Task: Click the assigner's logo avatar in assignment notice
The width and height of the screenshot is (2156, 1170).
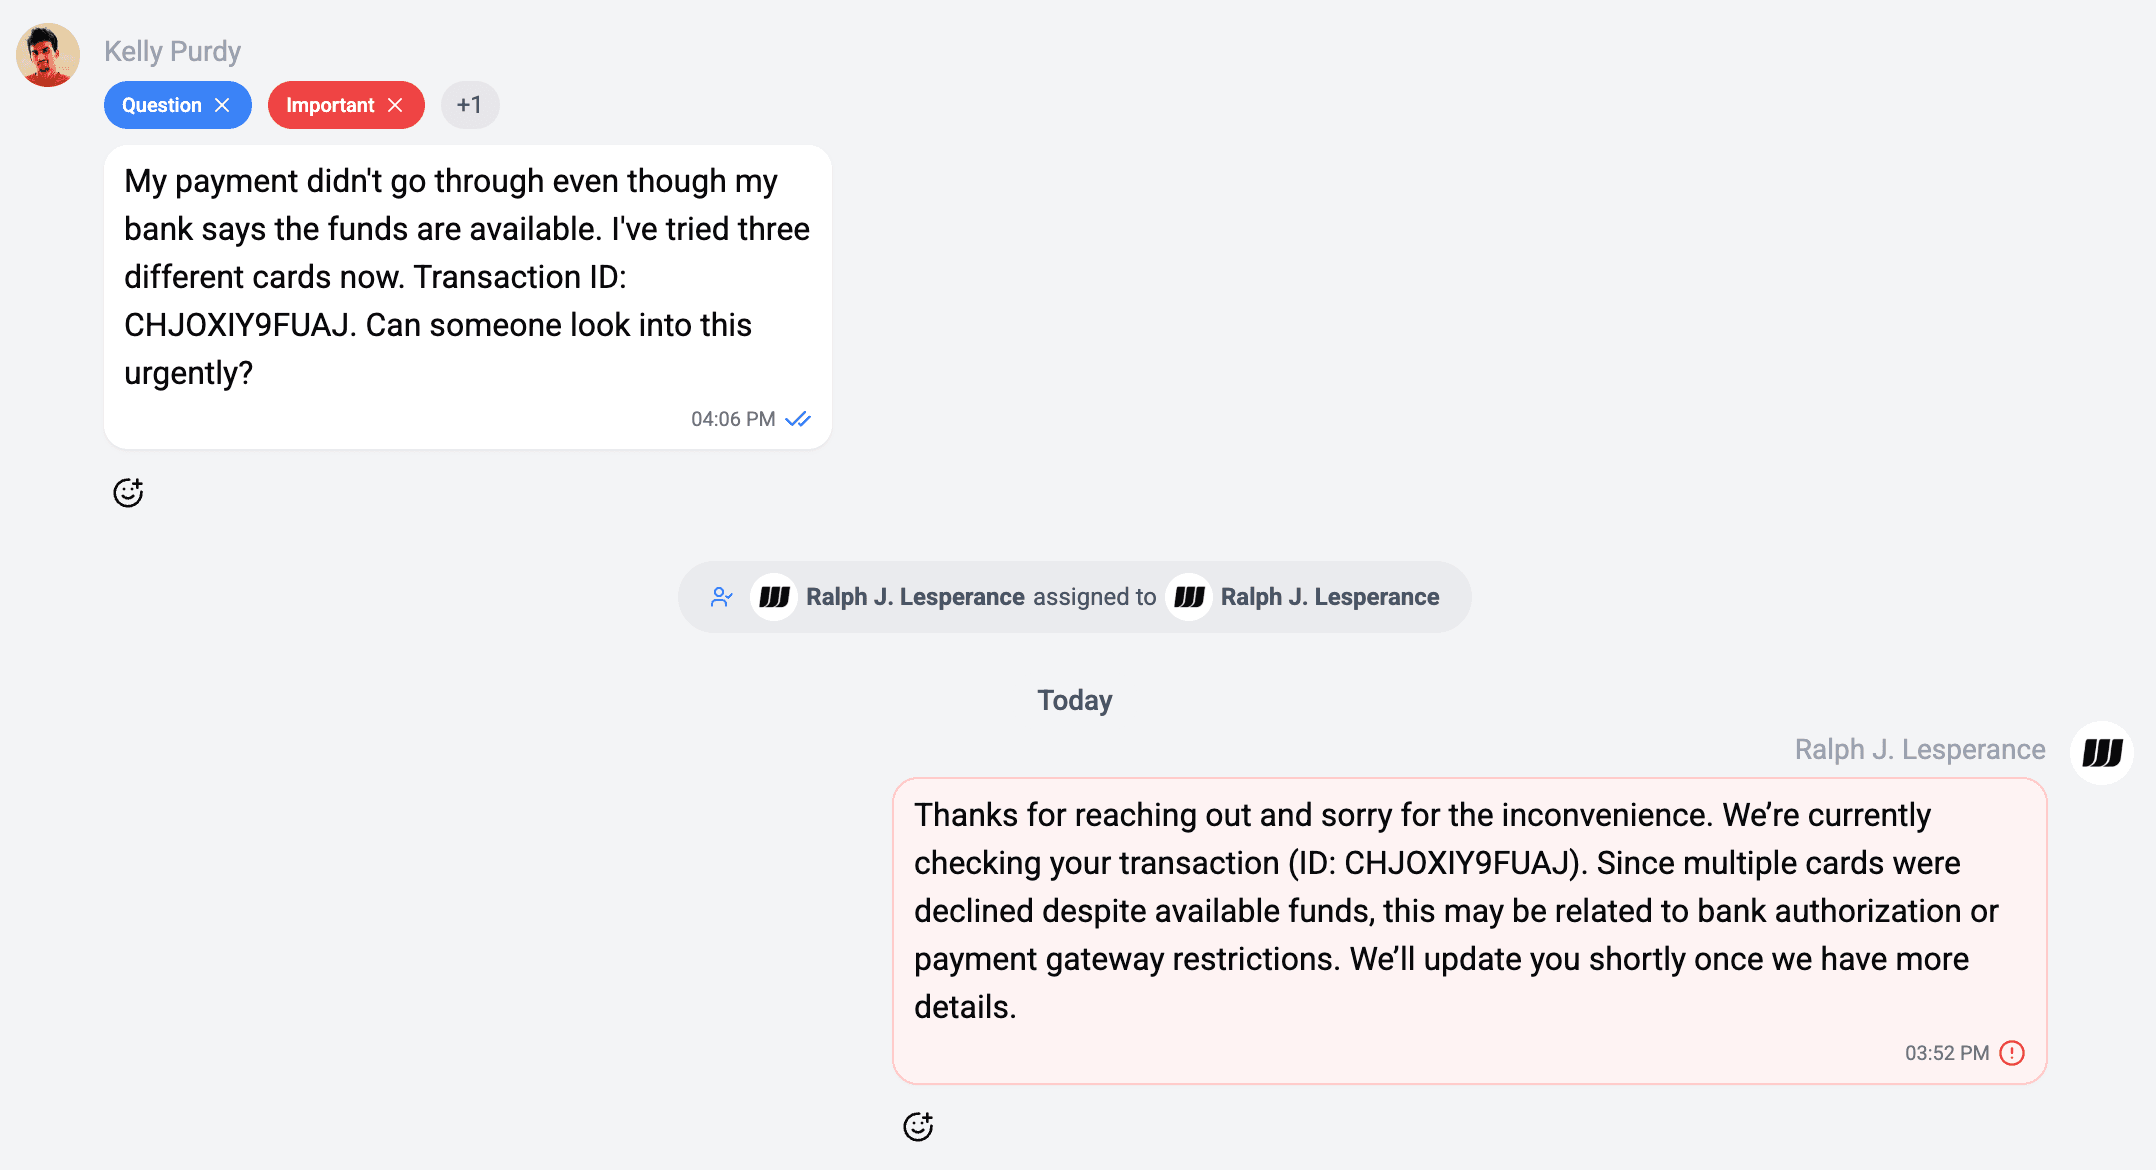Action: [x=774, y=597]
